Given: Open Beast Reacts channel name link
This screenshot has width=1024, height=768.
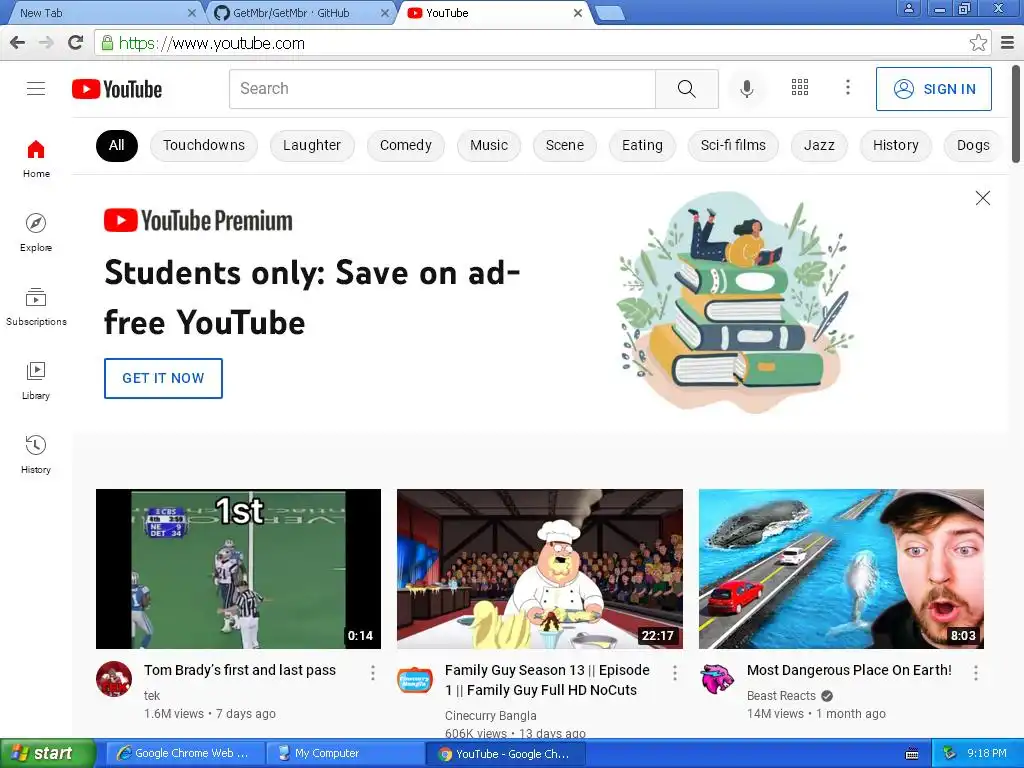Looking at the screenshot, I should (781, 696).
